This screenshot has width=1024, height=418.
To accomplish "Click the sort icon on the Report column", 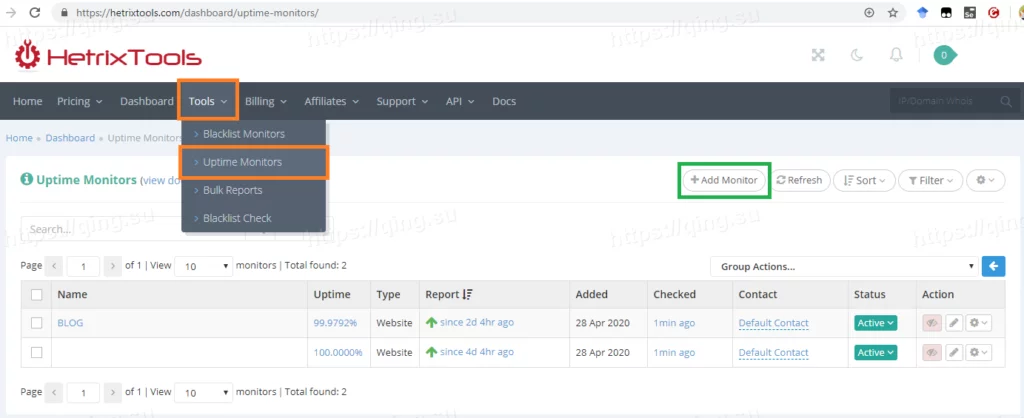I will pos(467,295).
